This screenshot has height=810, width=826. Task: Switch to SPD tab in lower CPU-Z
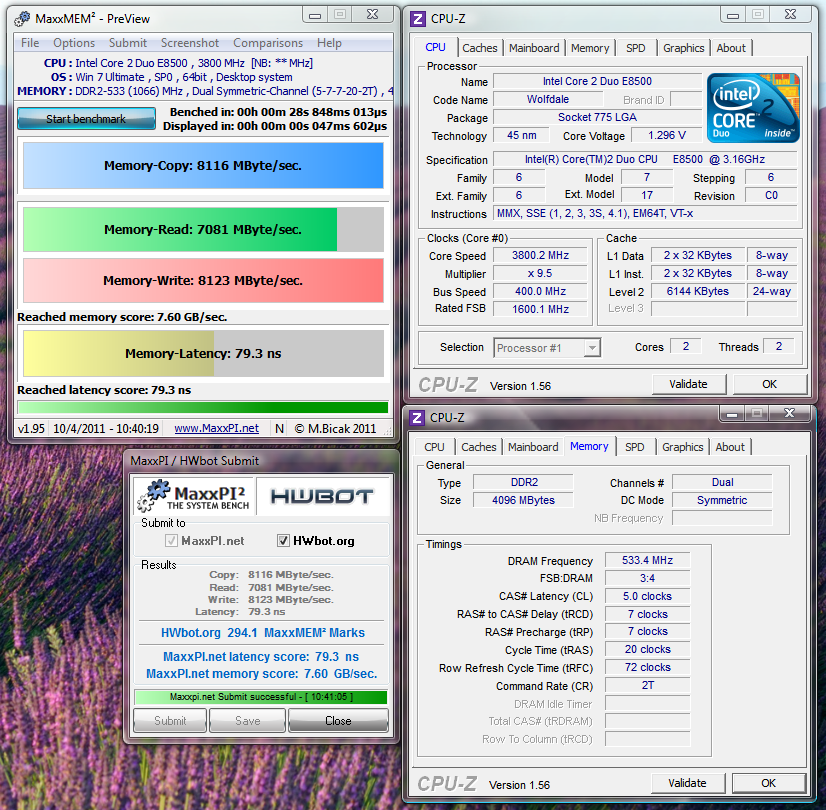(635, 447)
